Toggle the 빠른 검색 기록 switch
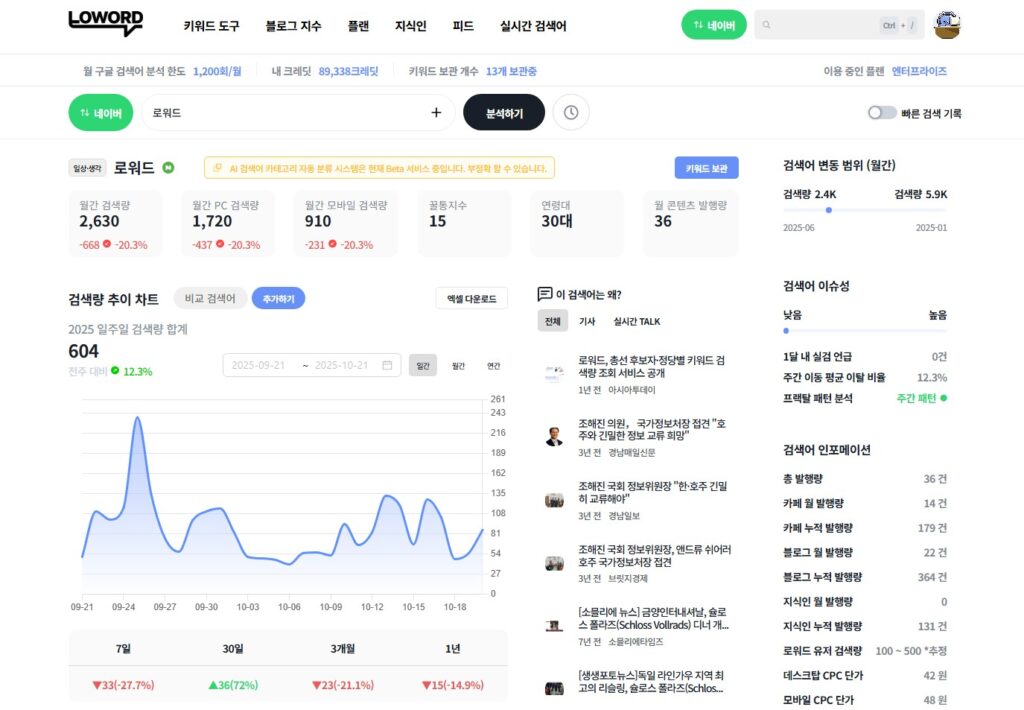The width and height of the screenshot is (1024, 710). click(x=881, y=113)
